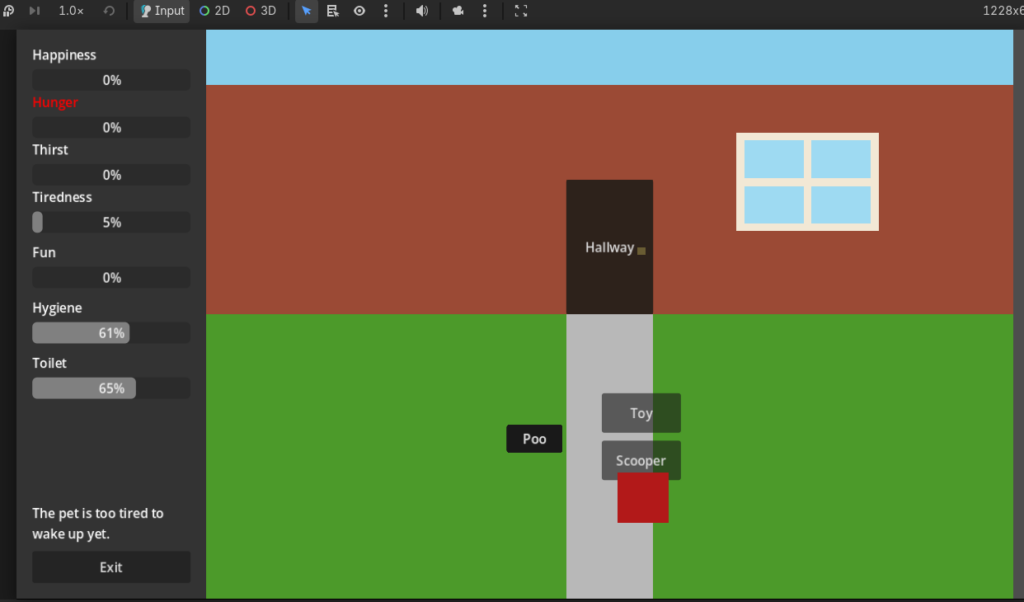
Task: Click the Fun 0% progress bar
Action: coord(111,277)
